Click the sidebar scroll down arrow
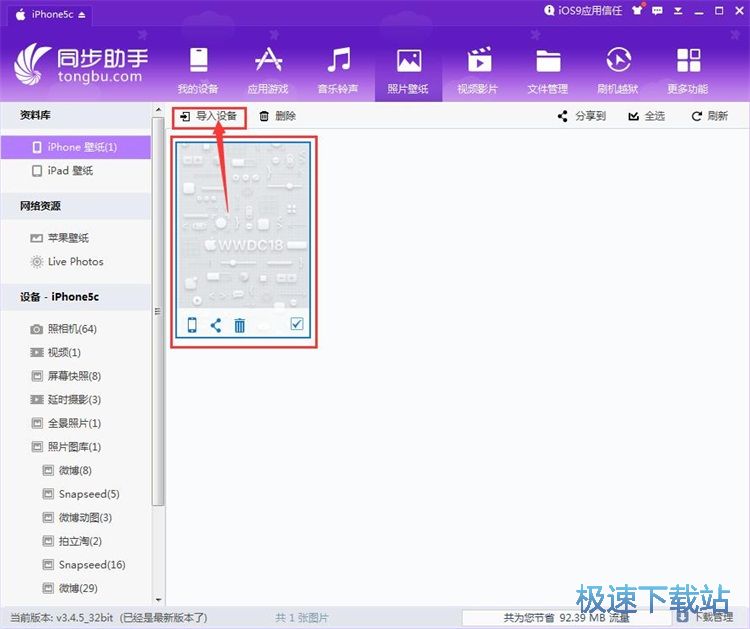This screenshot has width=750, height=629. [x=158, y=599]
